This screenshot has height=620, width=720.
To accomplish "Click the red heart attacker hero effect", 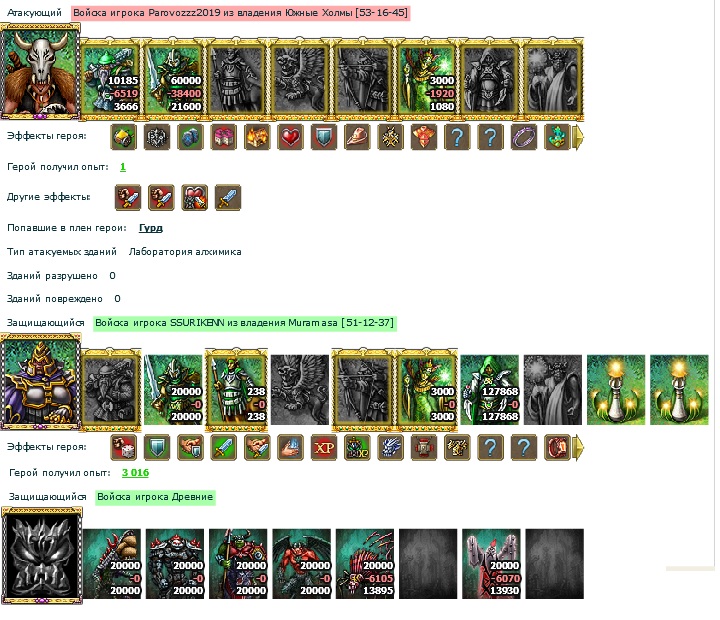I will click(290, 137).
